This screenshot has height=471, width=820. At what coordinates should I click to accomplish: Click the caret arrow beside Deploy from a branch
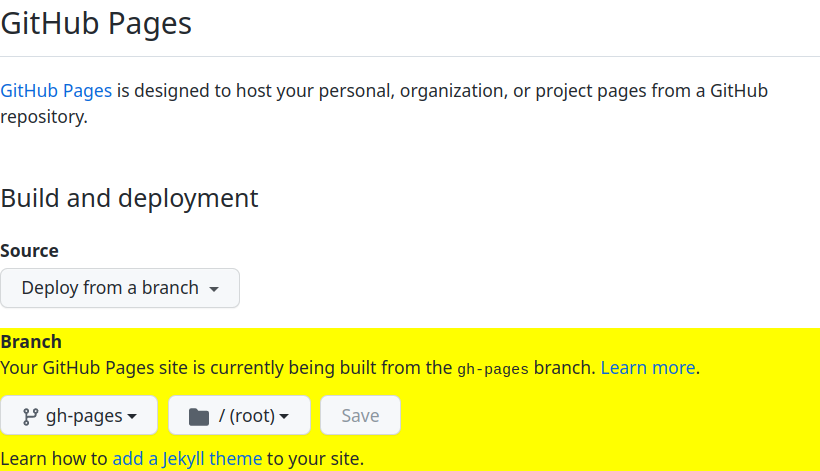214,289
